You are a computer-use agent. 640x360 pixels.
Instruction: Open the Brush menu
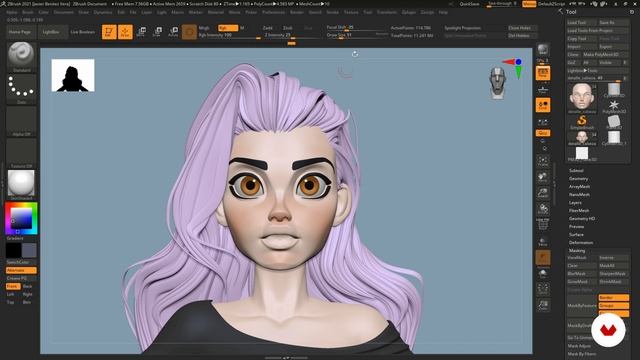[x=28, y=12]
